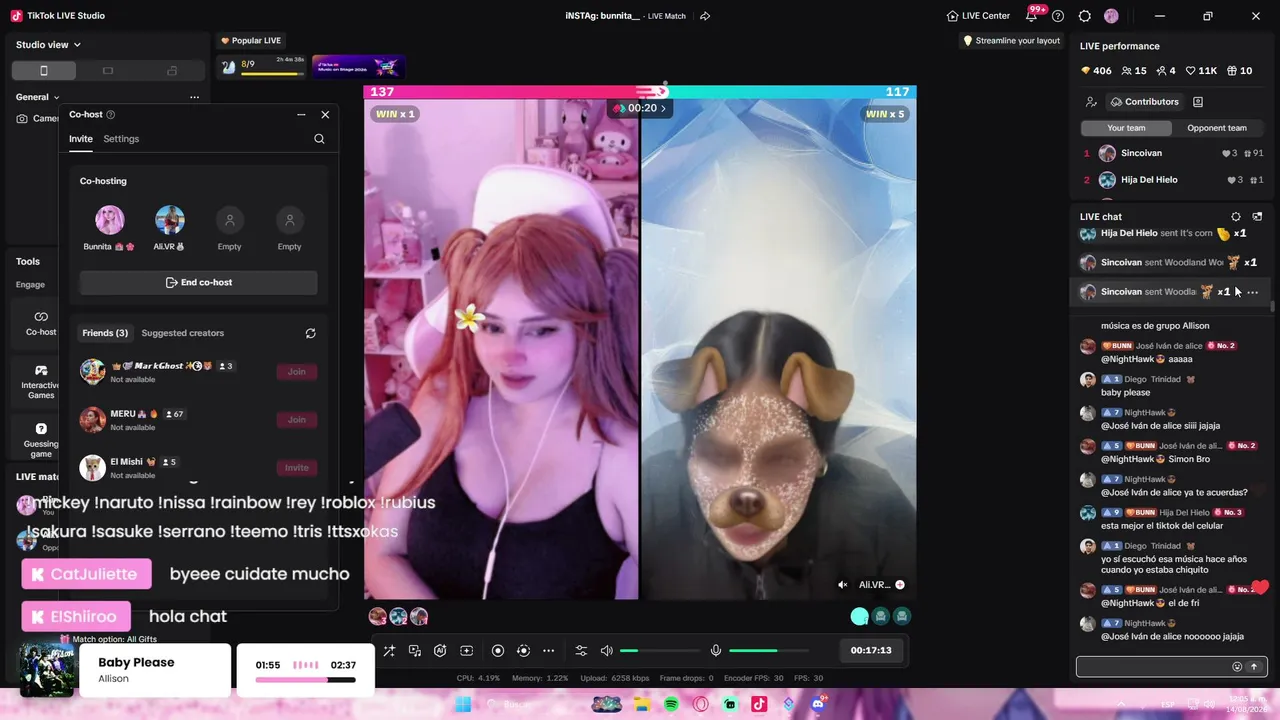Open Co-host help info icon
This screenshot has height=720, width=1280.
[111, 115]
